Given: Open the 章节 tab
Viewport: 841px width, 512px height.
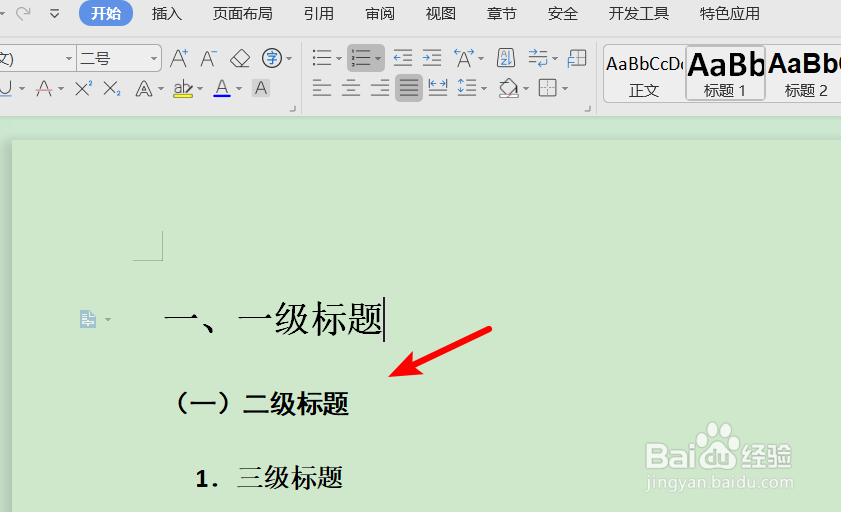Looking at the screenshot, I should (501, 13).
